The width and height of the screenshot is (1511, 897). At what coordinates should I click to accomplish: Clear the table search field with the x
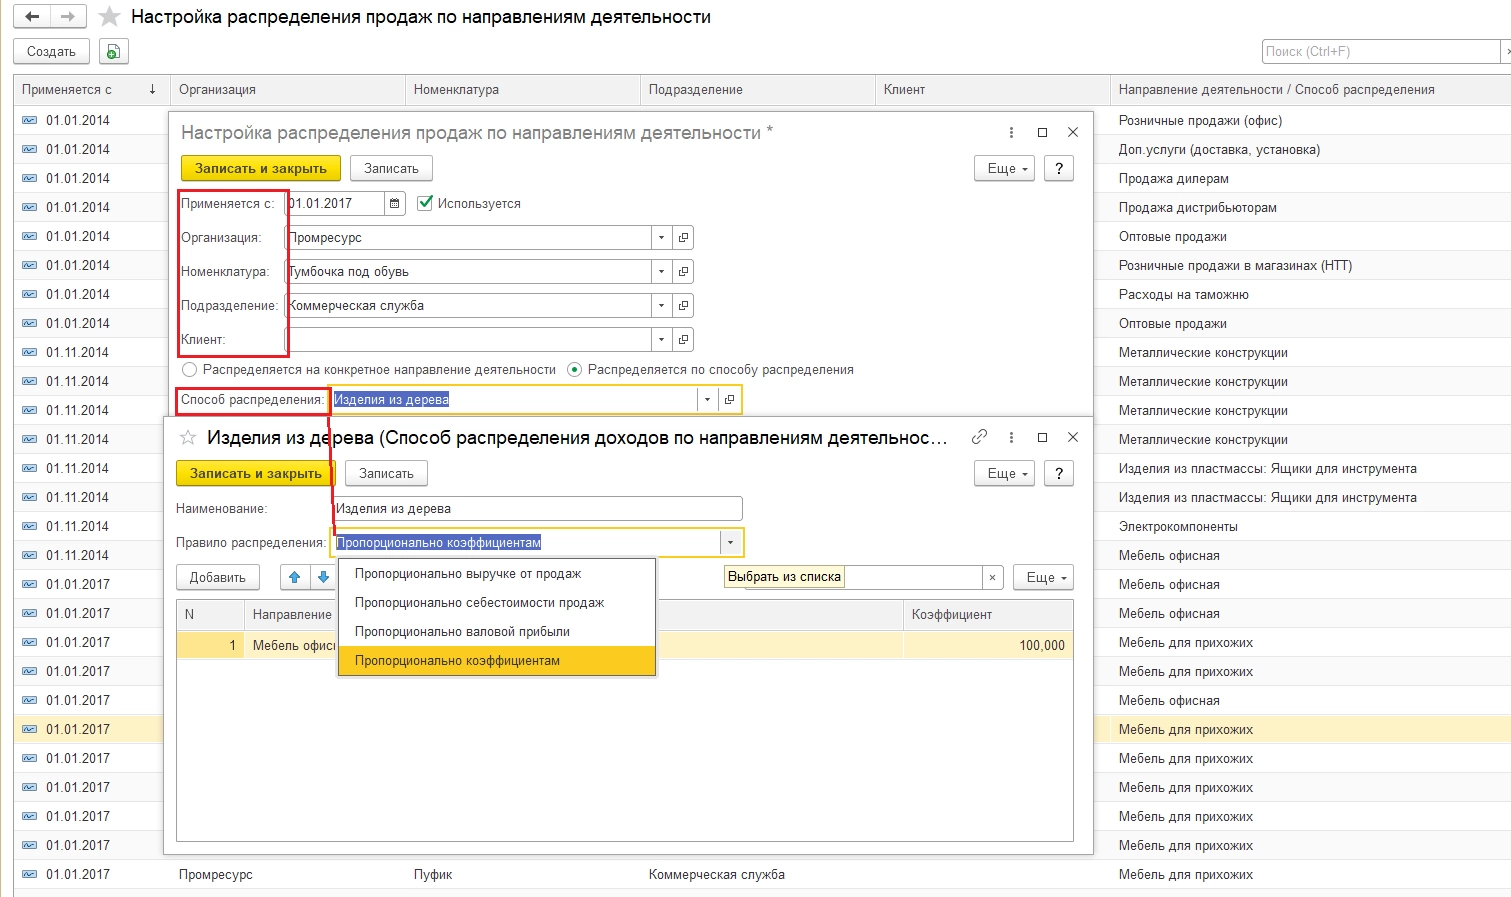click(x=991, y=577)
